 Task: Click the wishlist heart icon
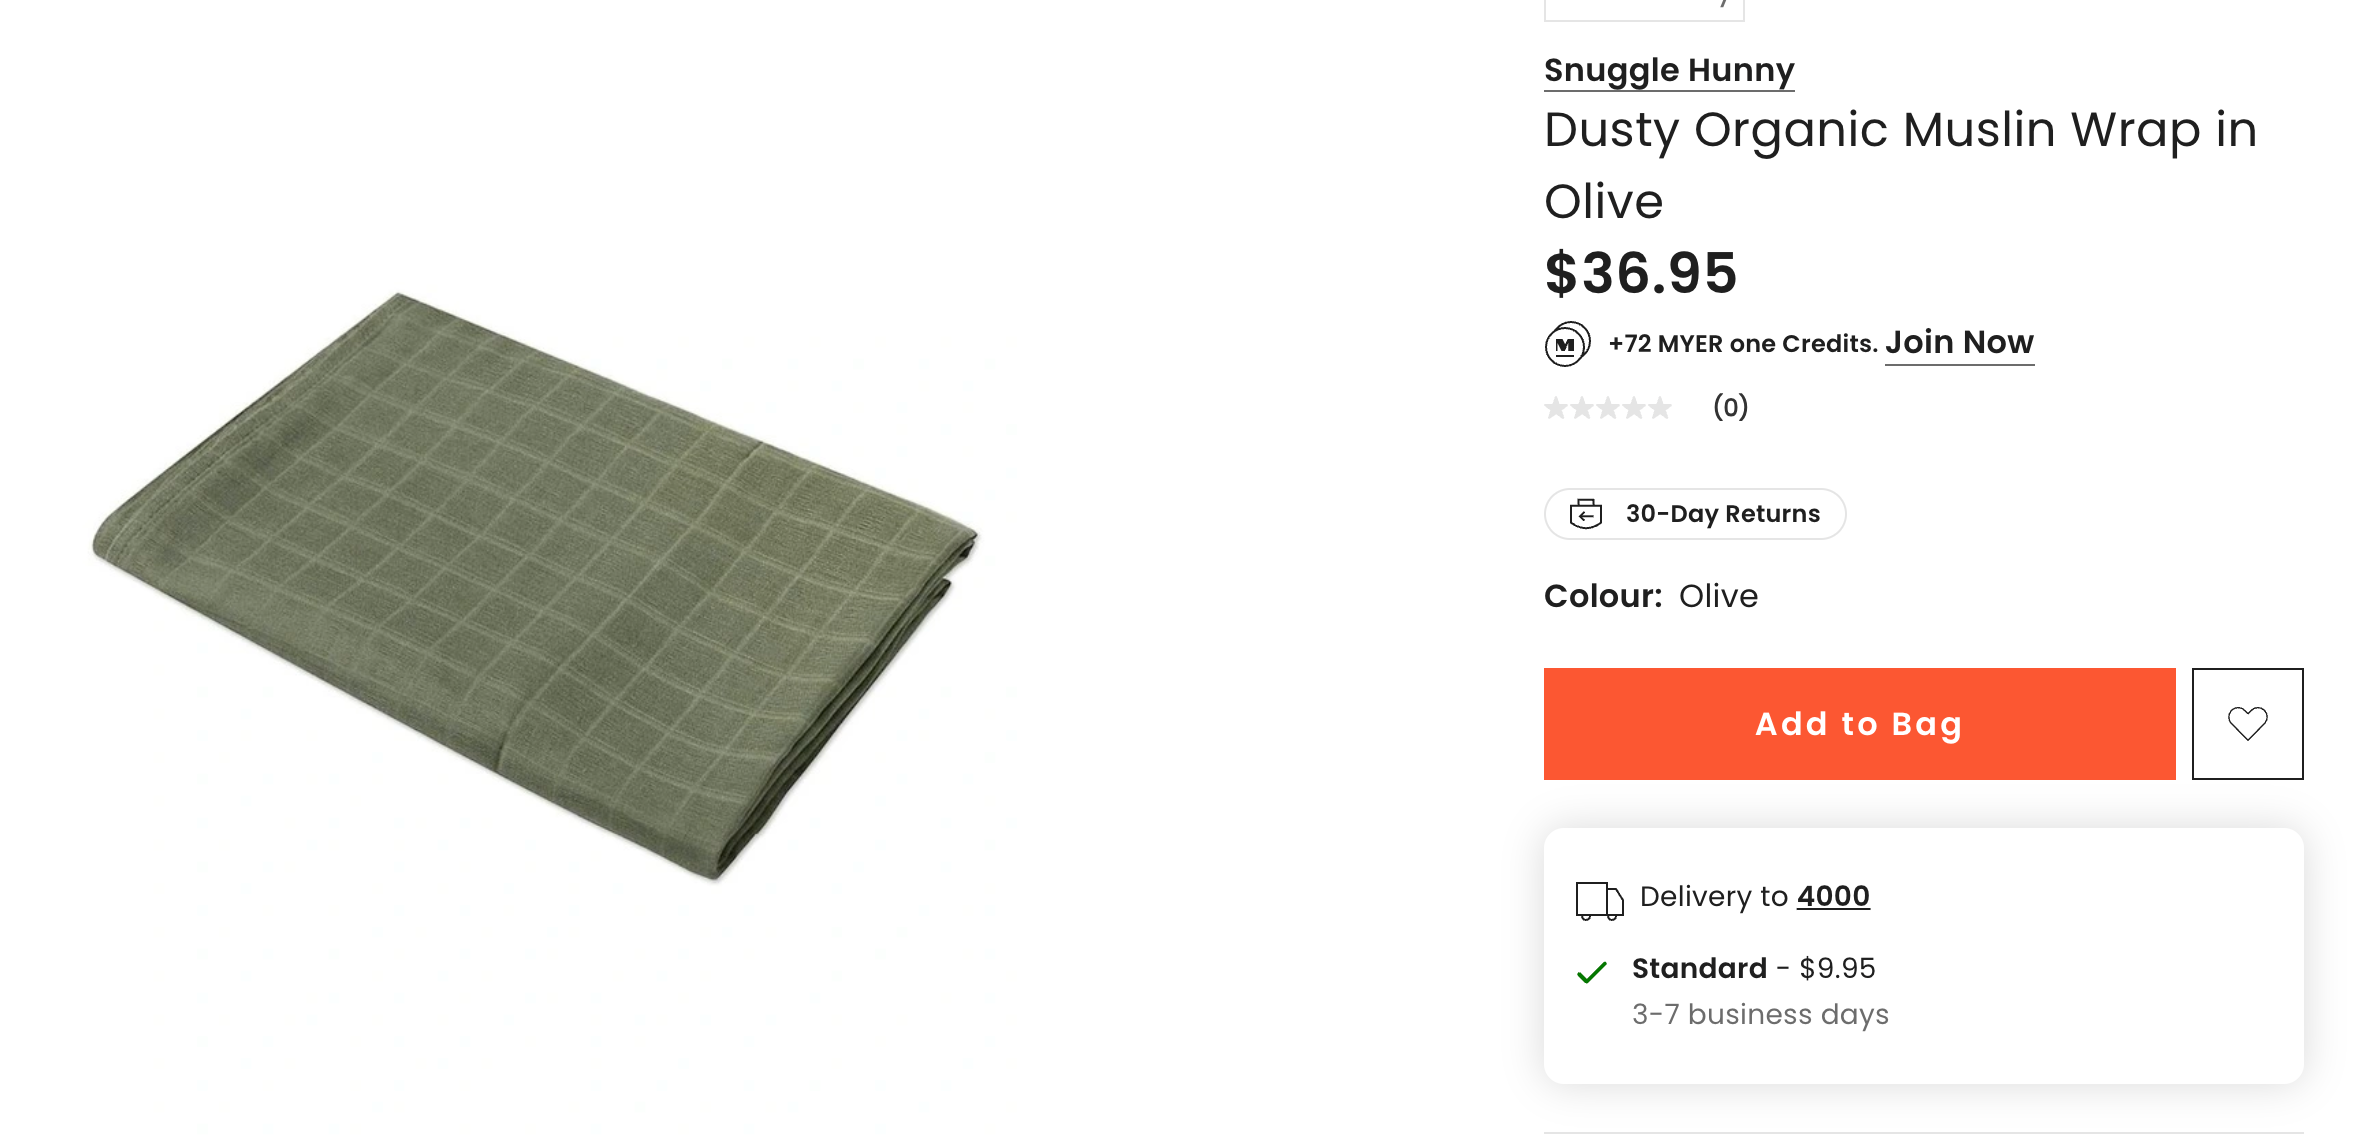point(2246,723)
